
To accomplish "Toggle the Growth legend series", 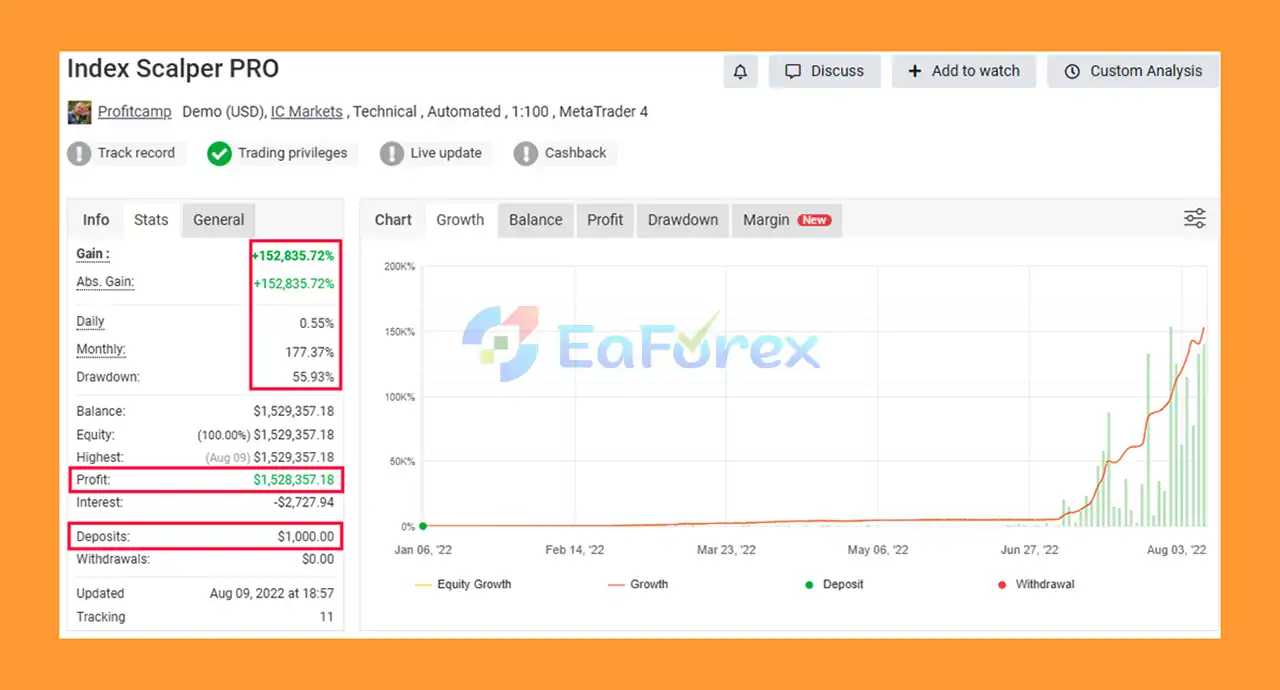I will pyautogui.click(x=638, y=584).
